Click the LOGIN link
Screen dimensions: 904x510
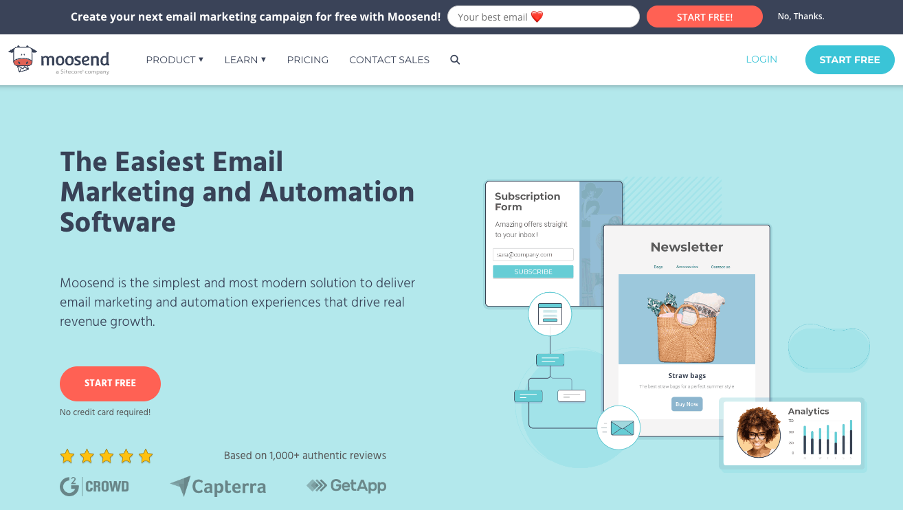(762, 59)
